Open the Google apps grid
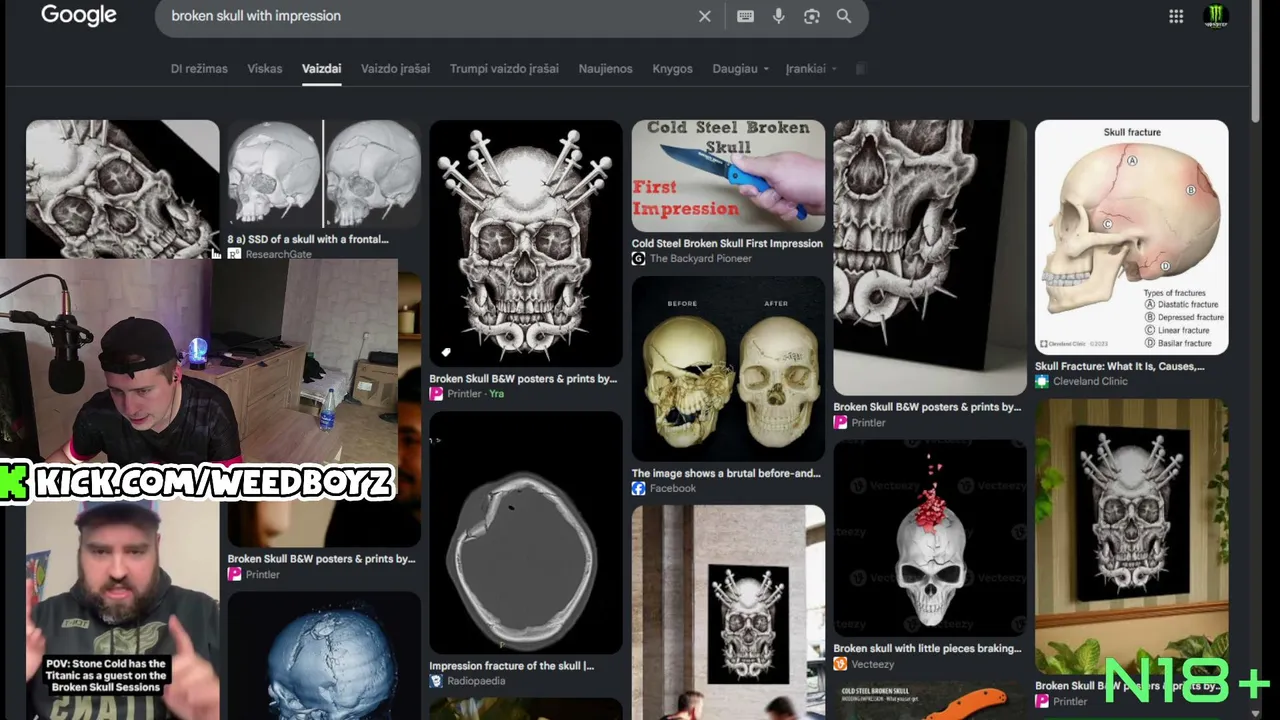Image resolution: width=1280 pixels, height=720 pixels. (x=1176, y=16)
